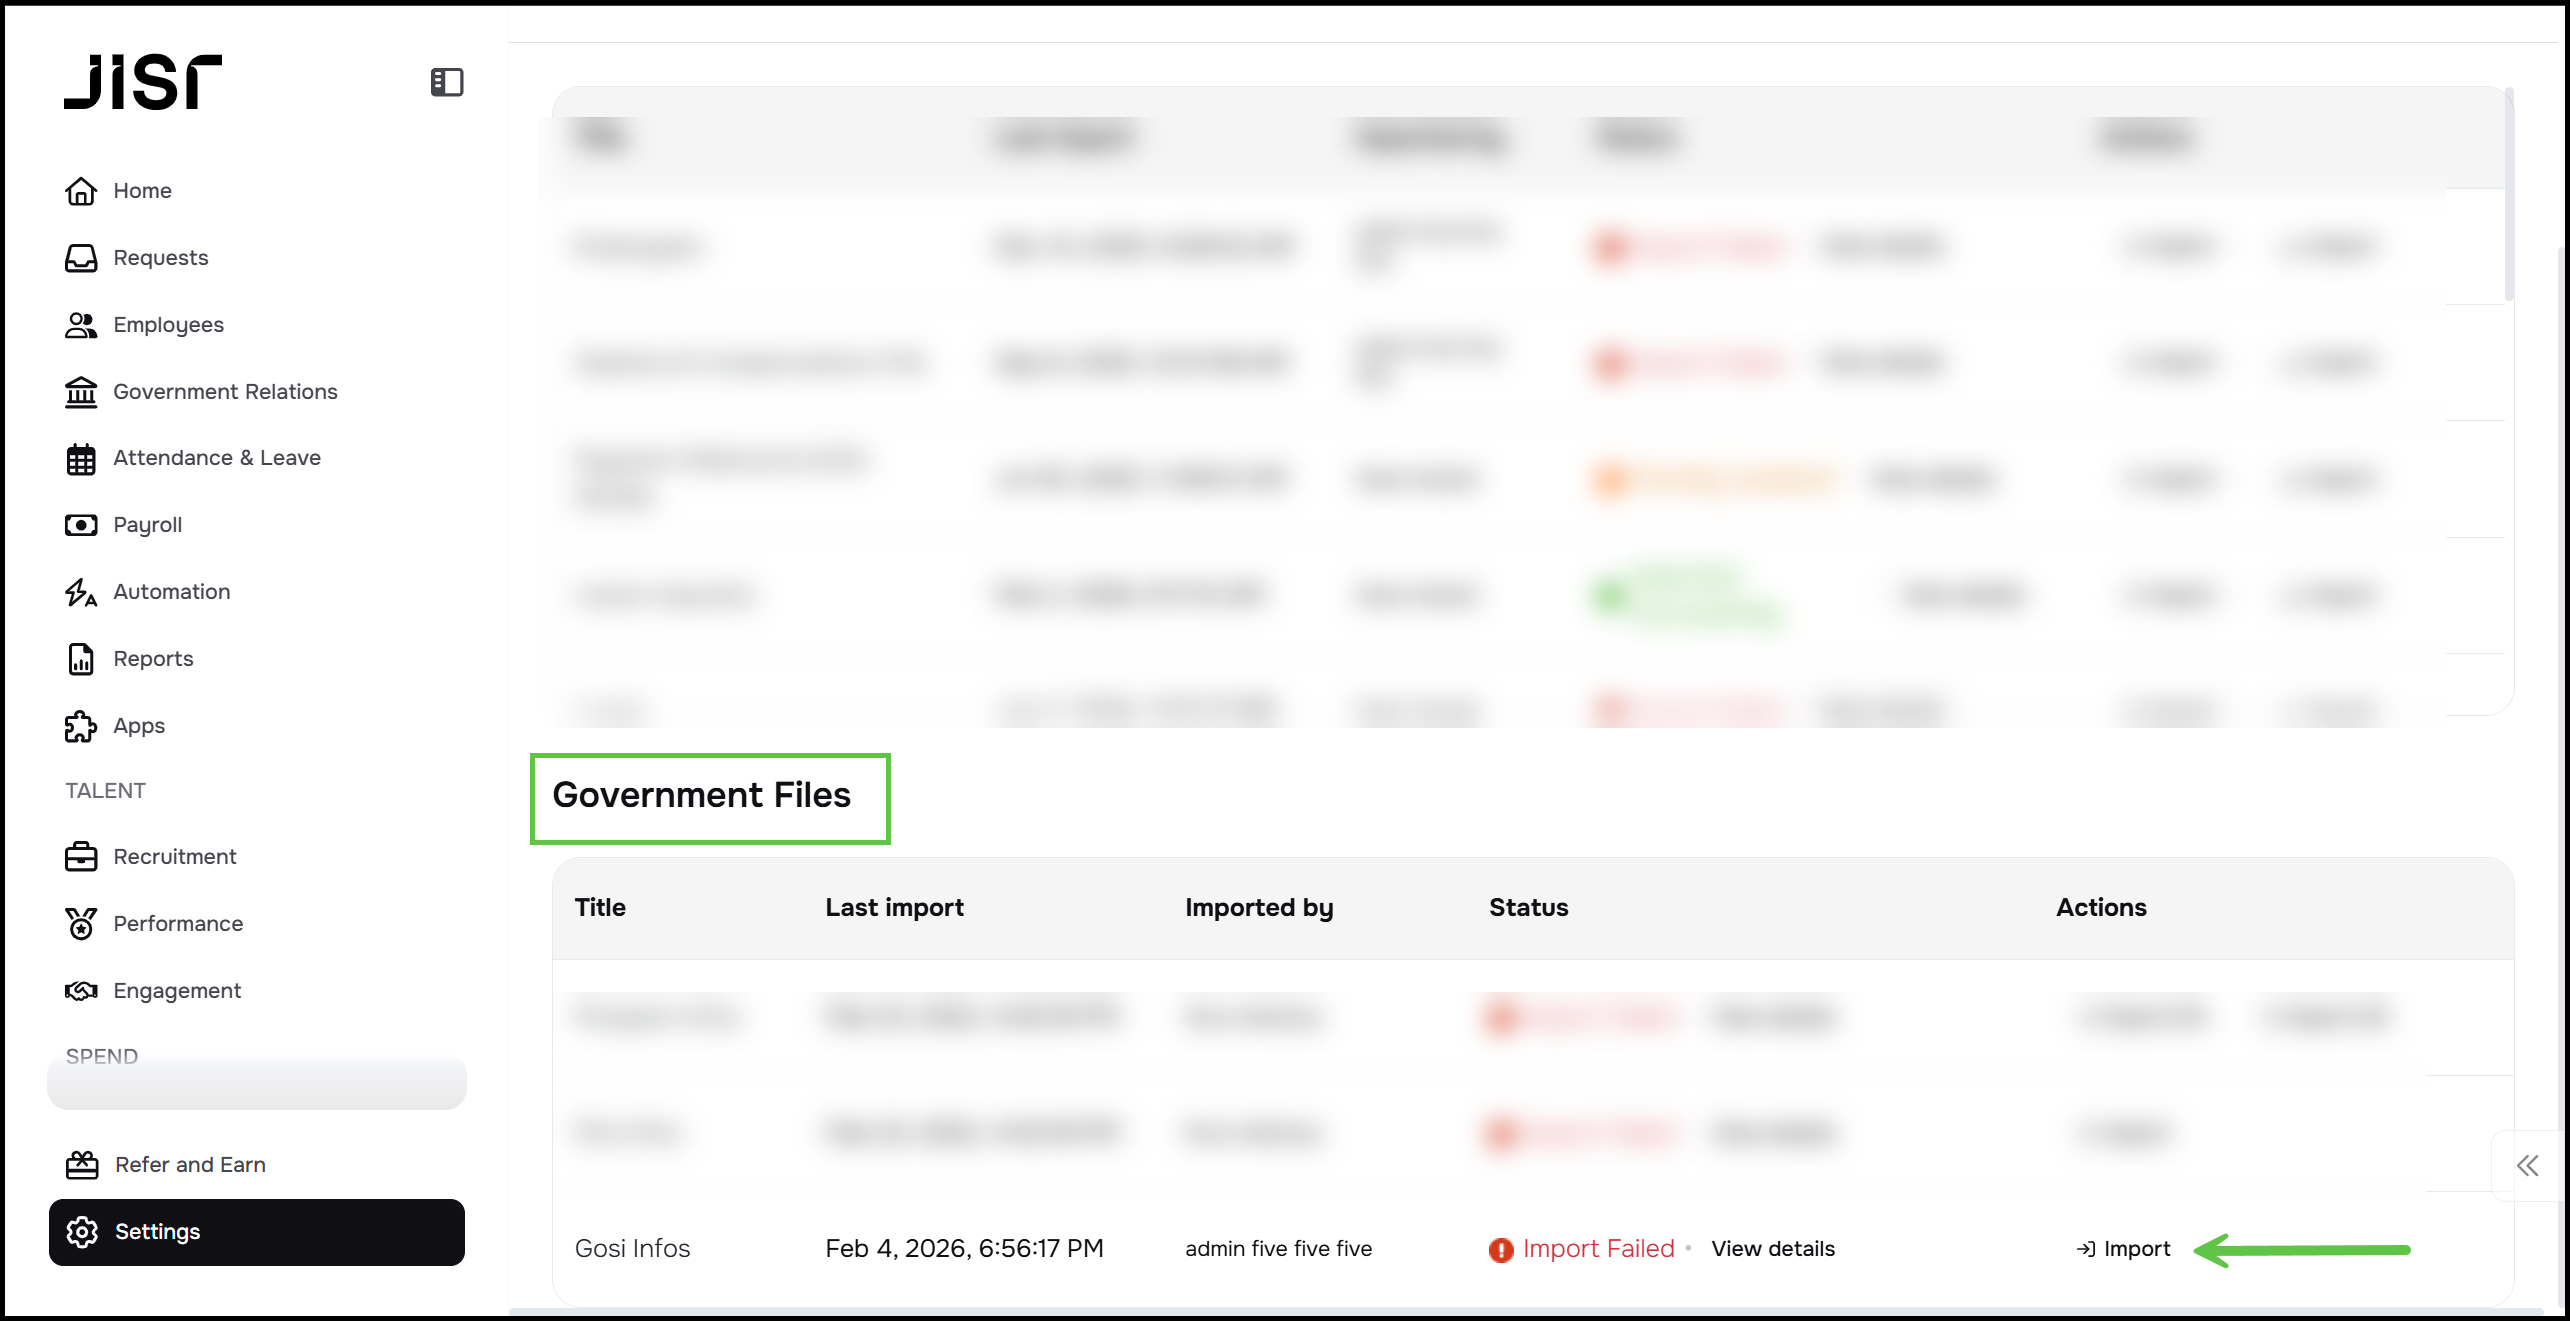
Task: Go to the Performance section
Action: [x=177, y=924]
